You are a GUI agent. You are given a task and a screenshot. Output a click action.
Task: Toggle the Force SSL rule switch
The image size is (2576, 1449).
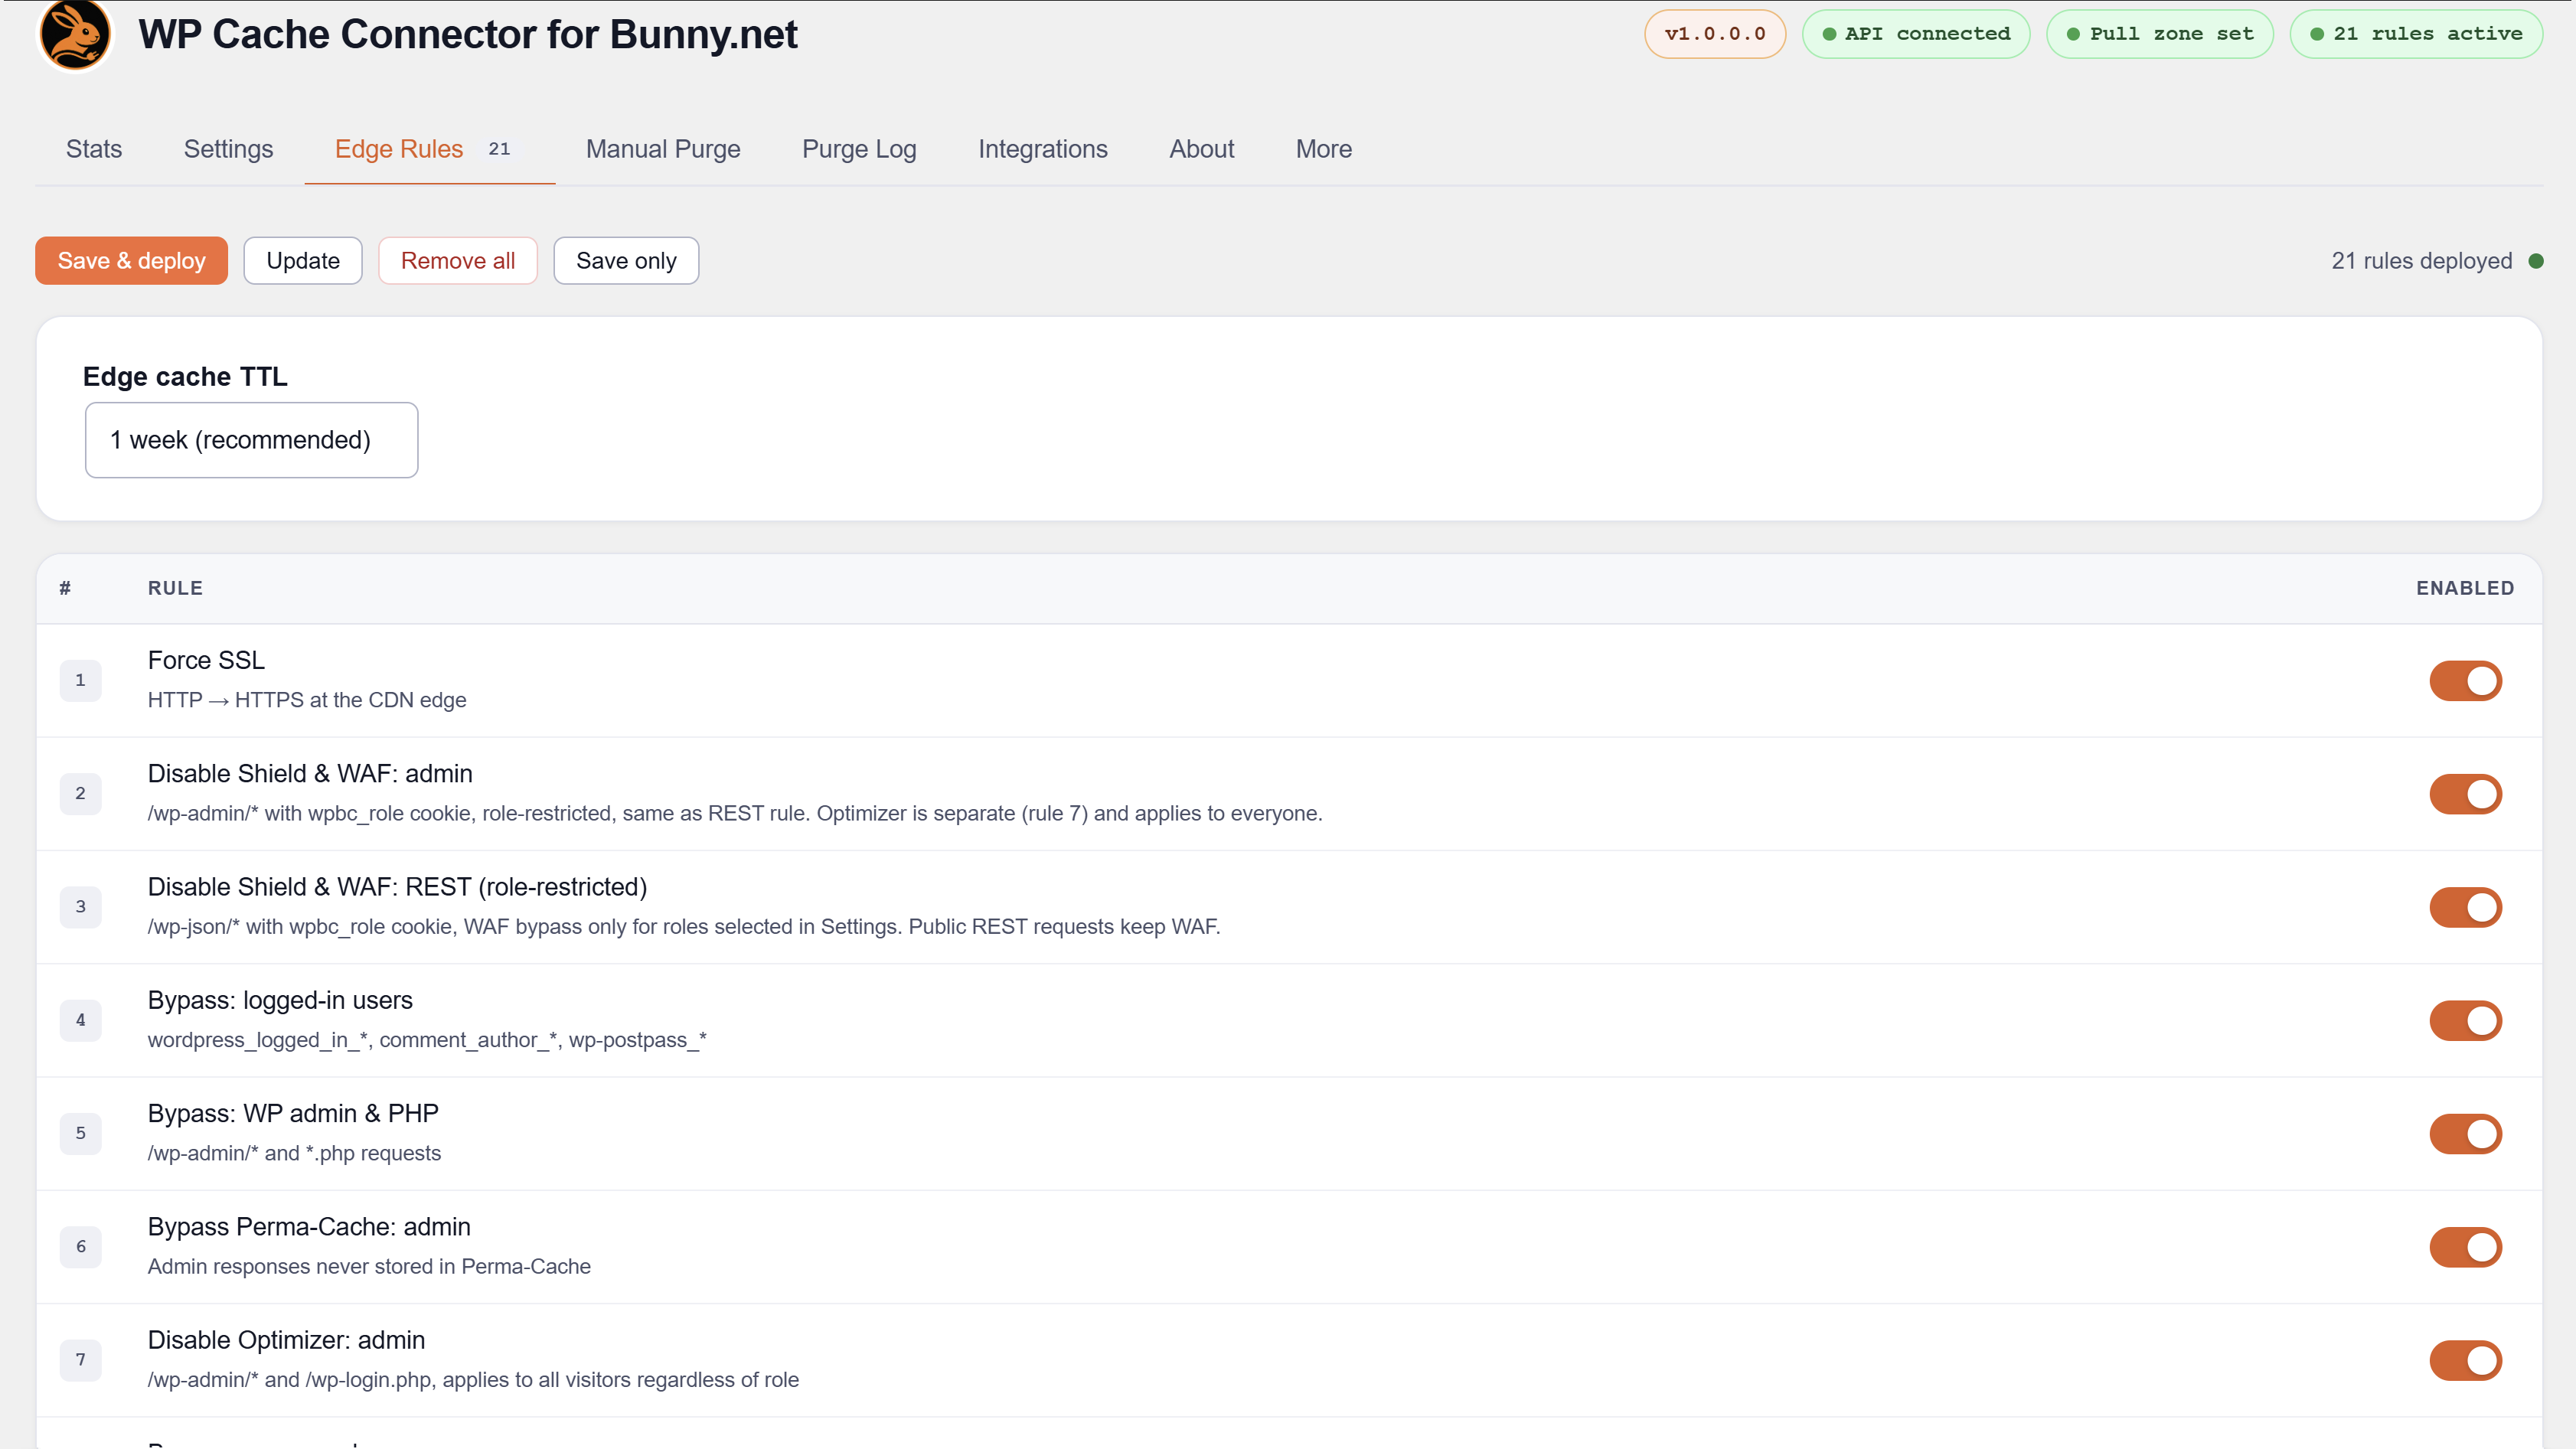click(x=2465, y=681)
